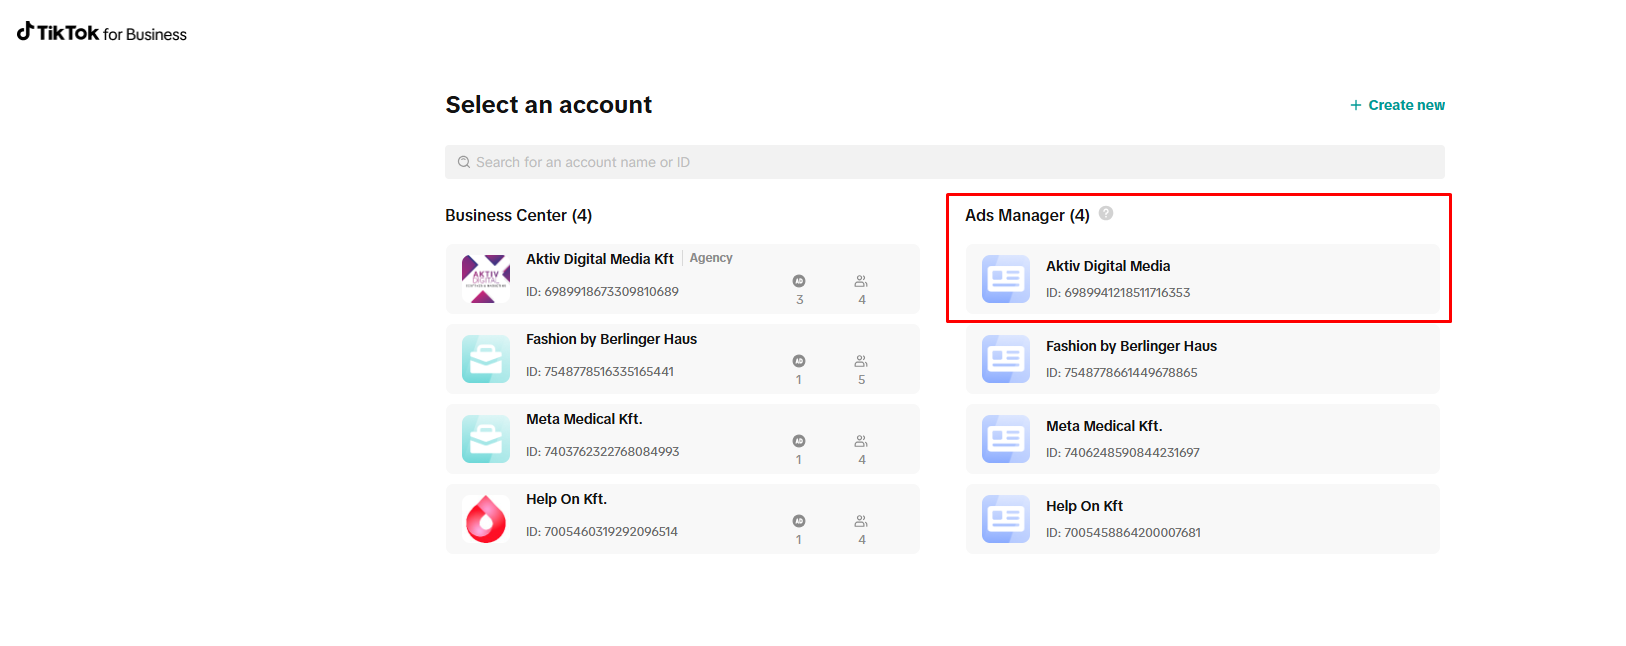Click the Select an account title
This screenshot has height=646, width=1626.
point(549,105)
